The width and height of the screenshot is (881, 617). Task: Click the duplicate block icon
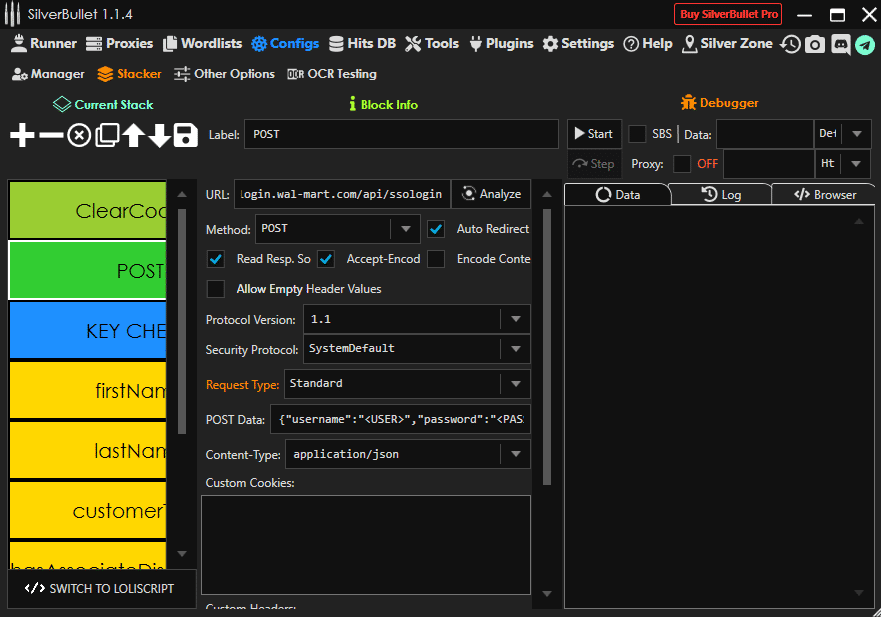[106, 136]
